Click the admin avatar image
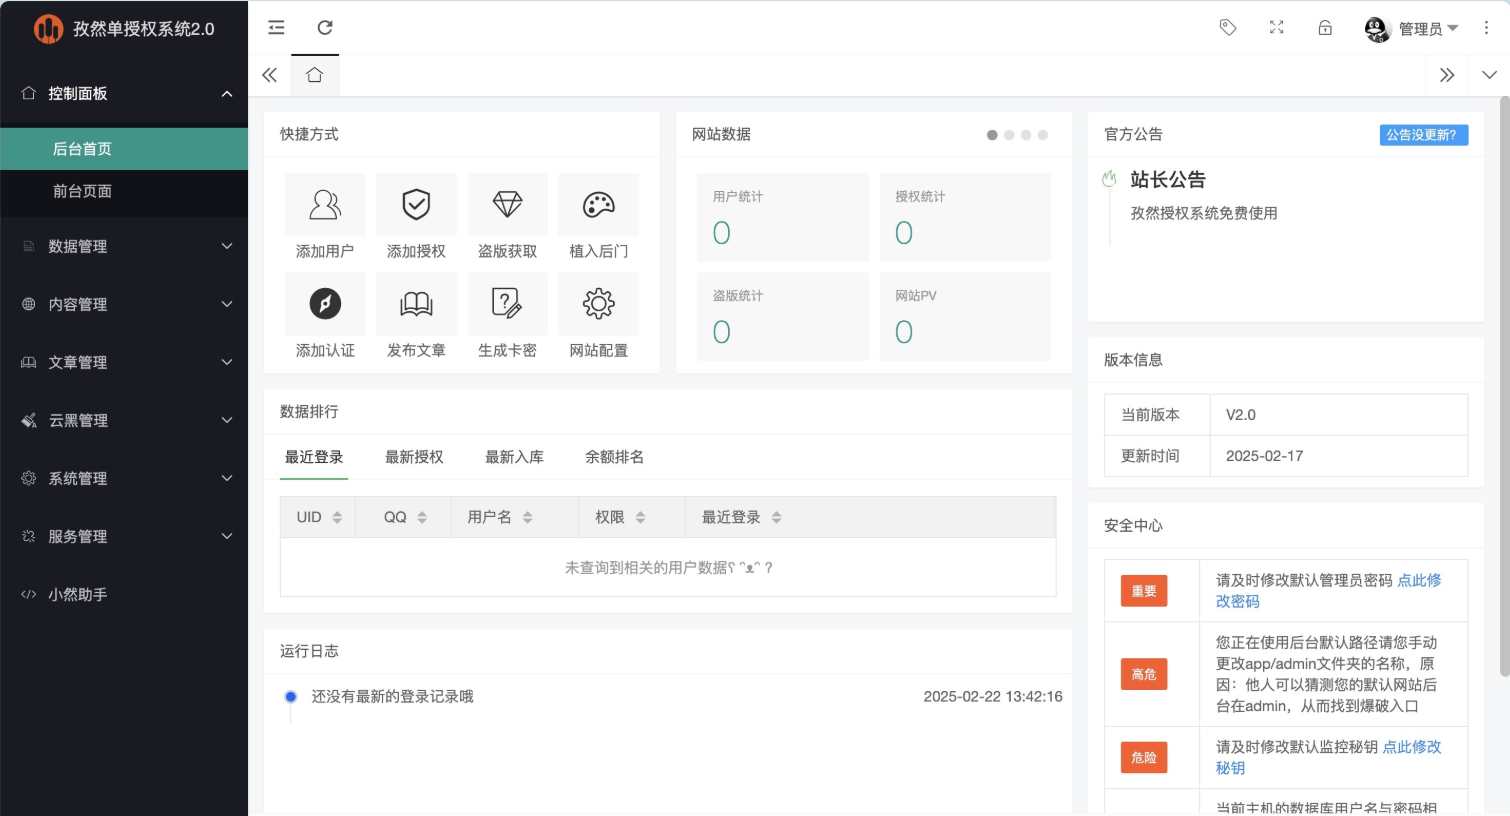 click(x=1377, y=29)
